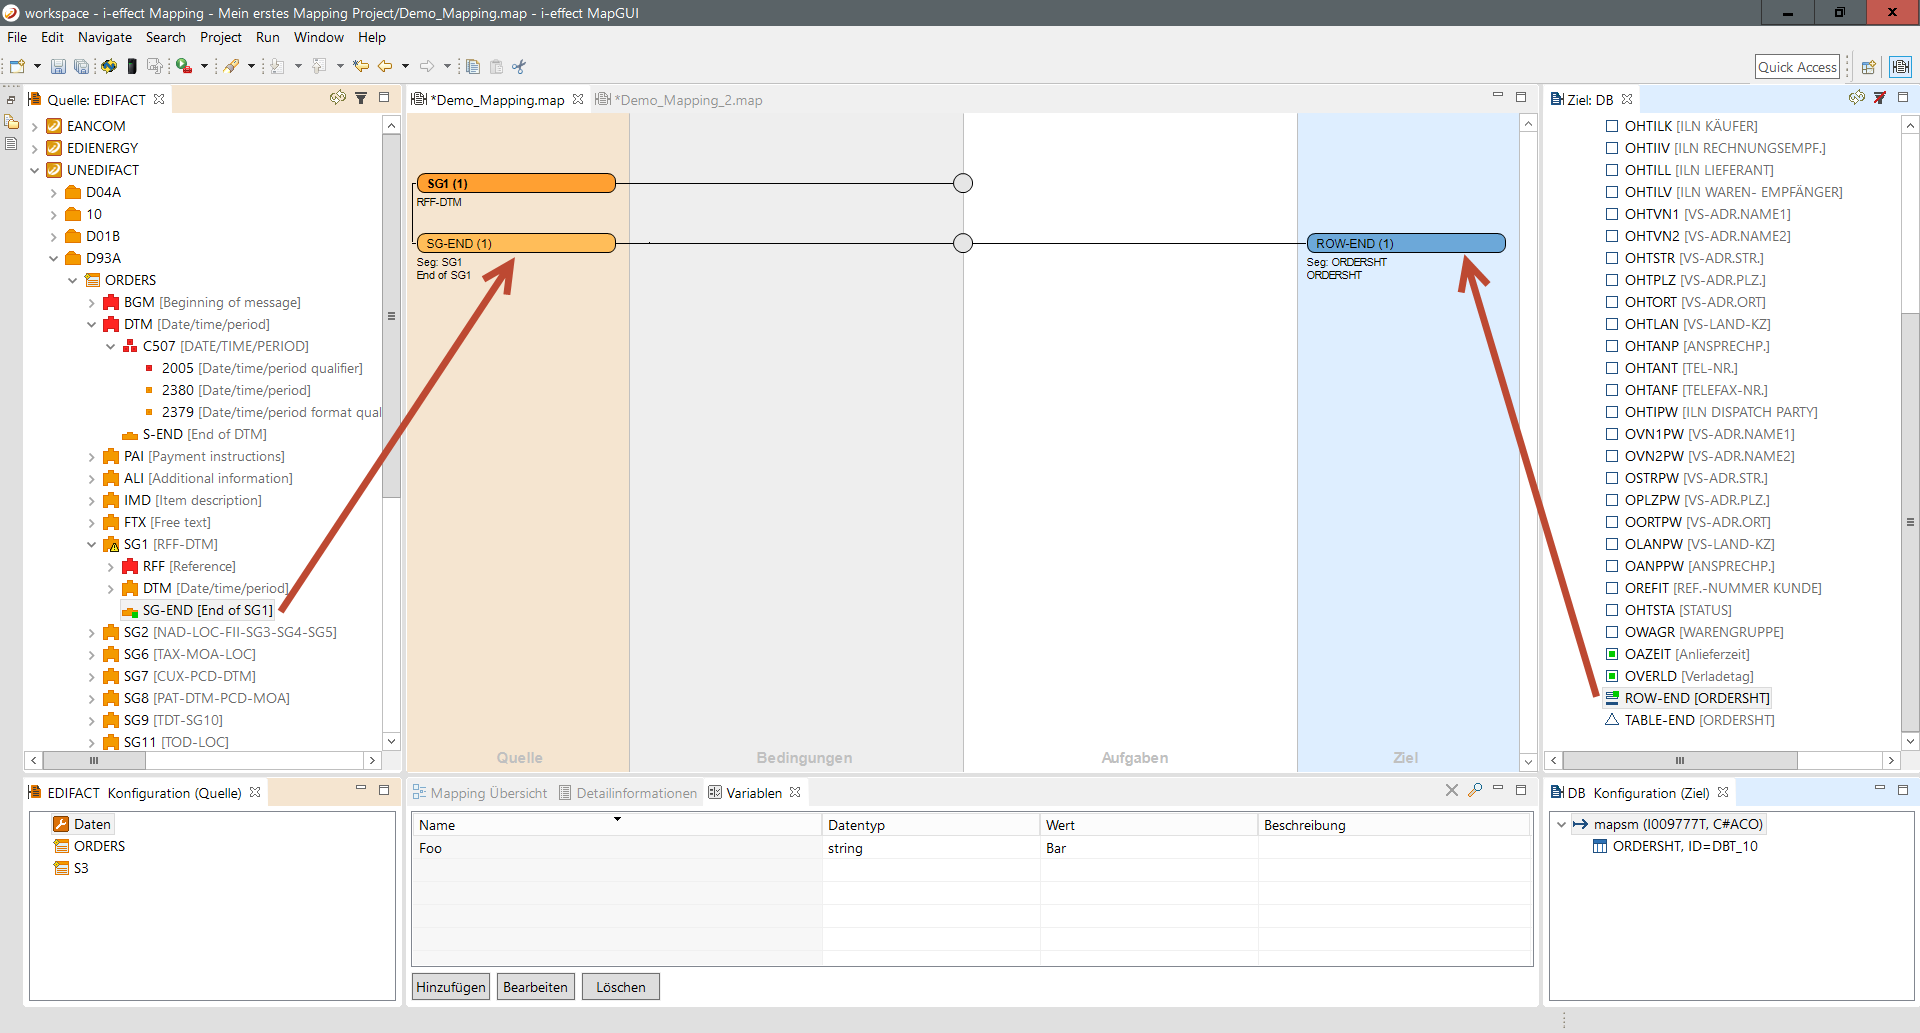This screenshot has width=1920, height=1033.
Task: Check the OHTILK [ILN KÄUFER] checkbox
Action: (x=1612, y=126)
